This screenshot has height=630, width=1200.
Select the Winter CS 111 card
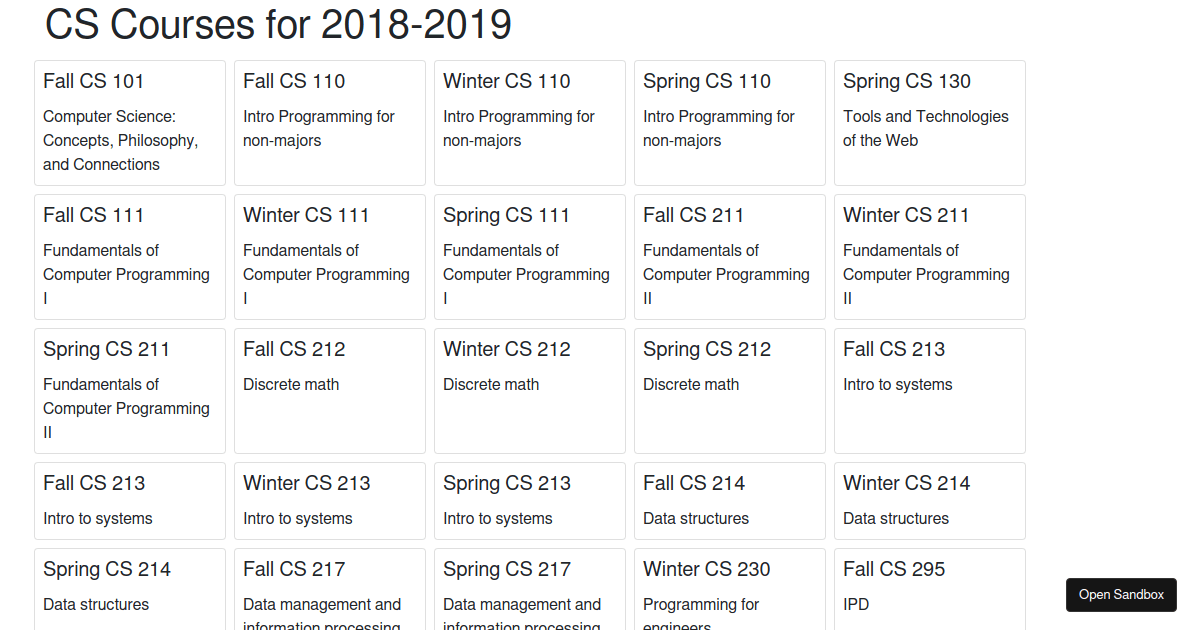click(x=330, y=257)
